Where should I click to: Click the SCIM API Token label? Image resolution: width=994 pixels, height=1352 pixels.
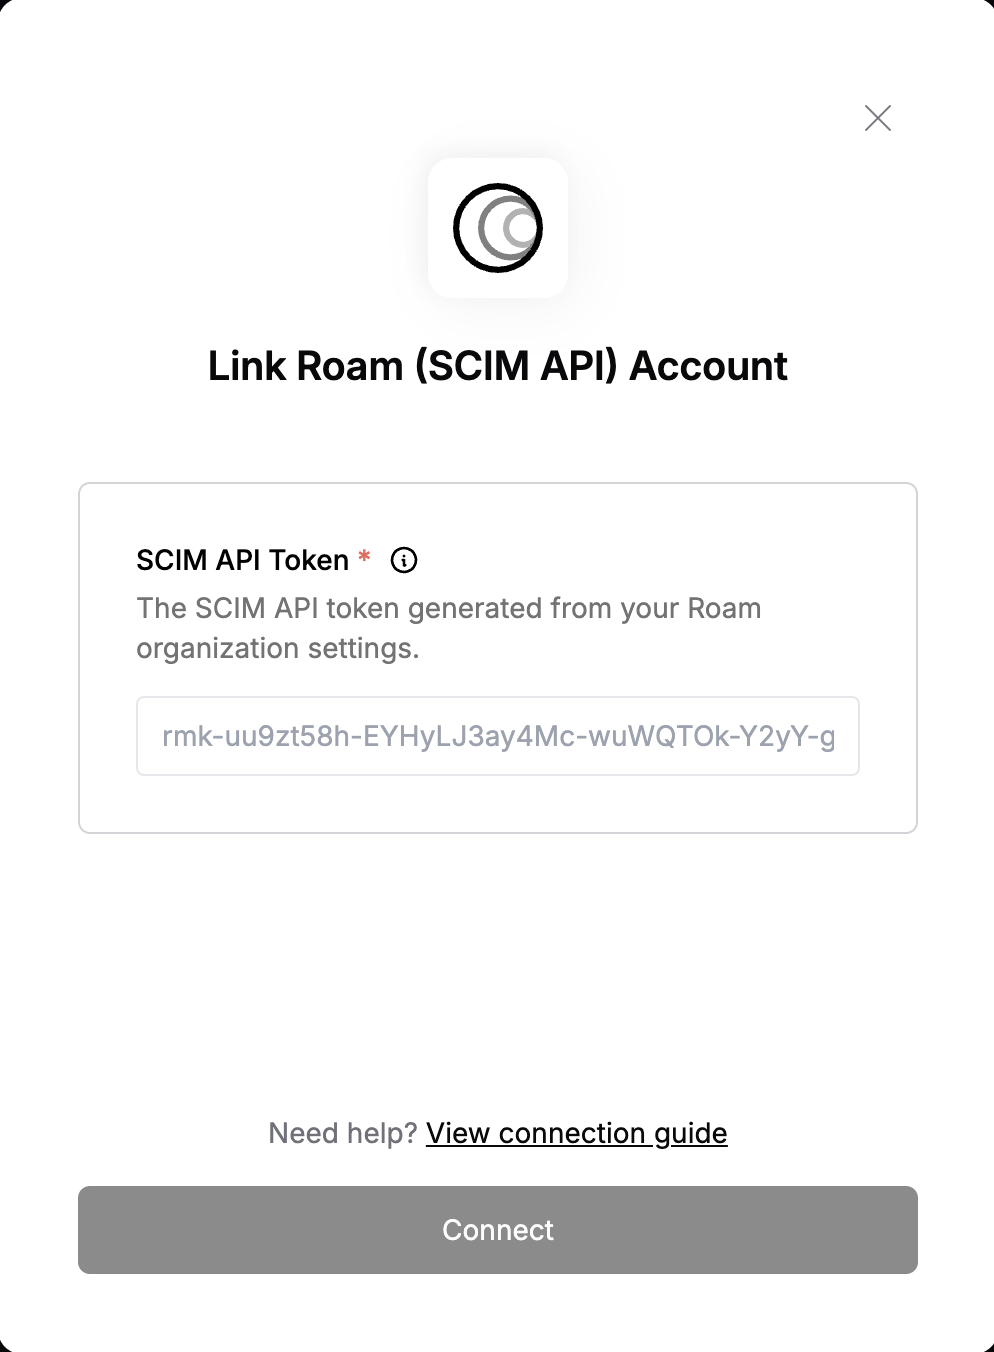243,560
